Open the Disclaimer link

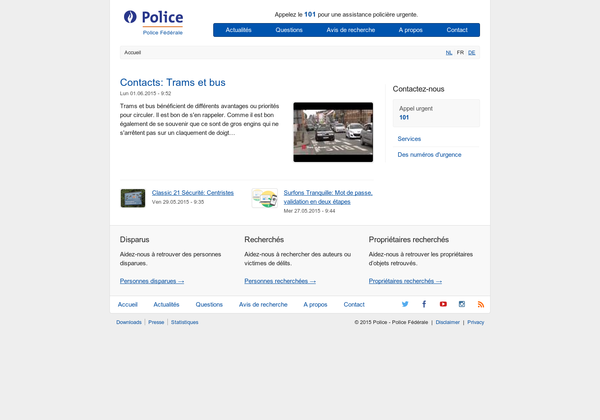pyautogui.click(x=448, y=322)
